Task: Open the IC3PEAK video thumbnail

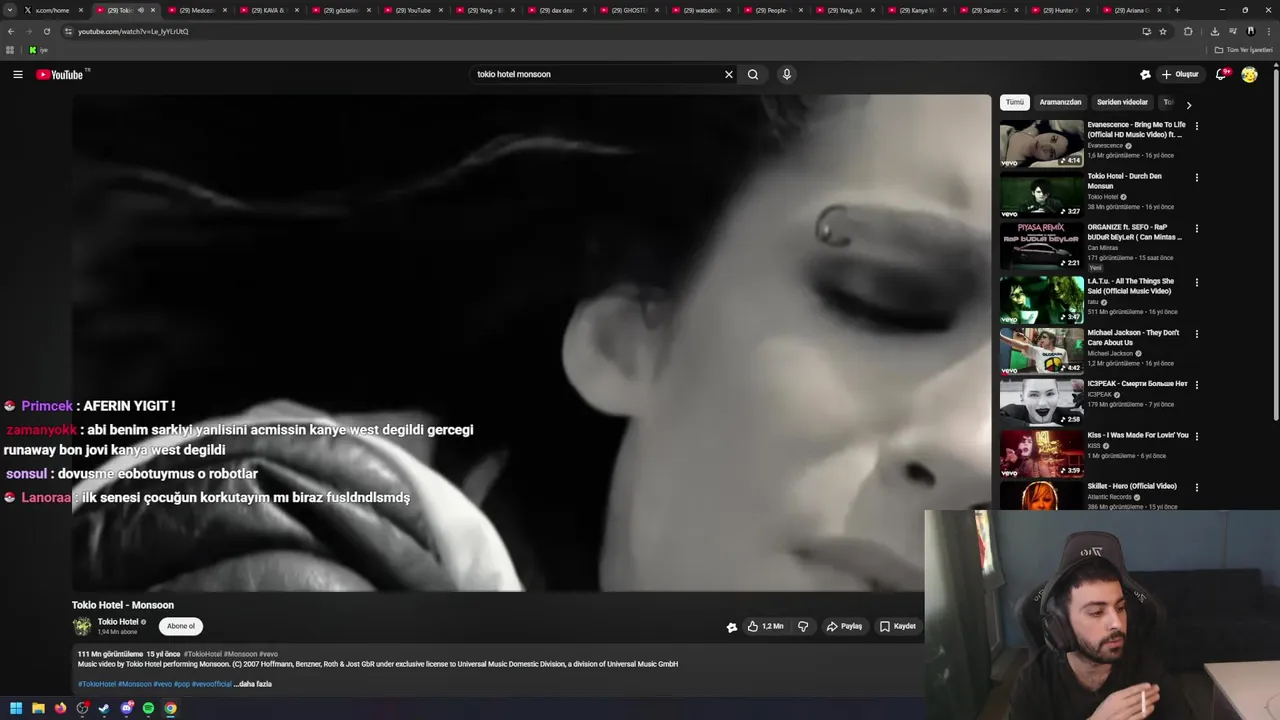Action: click(x=1042, y=401)
